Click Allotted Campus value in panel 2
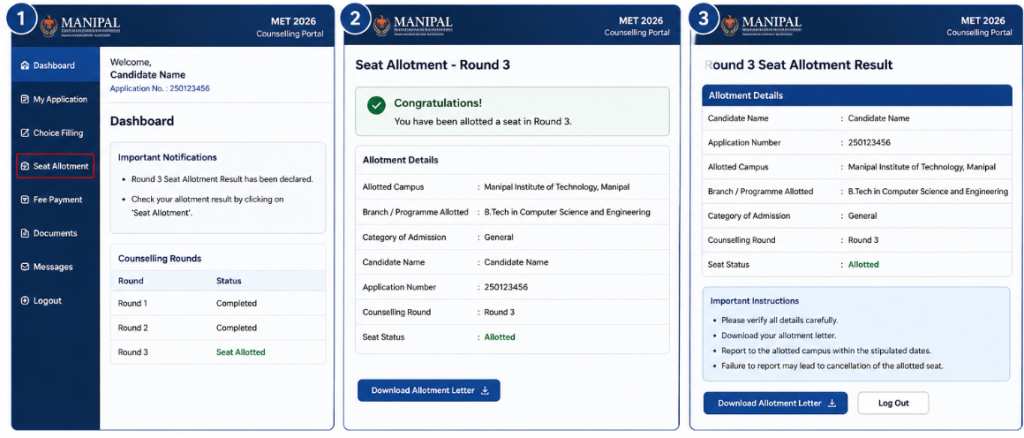Viewport: 1024px width, 438px height. pos(557,187)
